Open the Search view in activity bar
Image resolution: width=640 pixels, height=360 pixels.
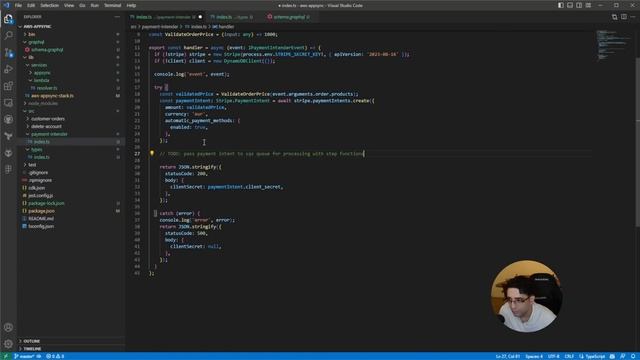pos(8,36)
